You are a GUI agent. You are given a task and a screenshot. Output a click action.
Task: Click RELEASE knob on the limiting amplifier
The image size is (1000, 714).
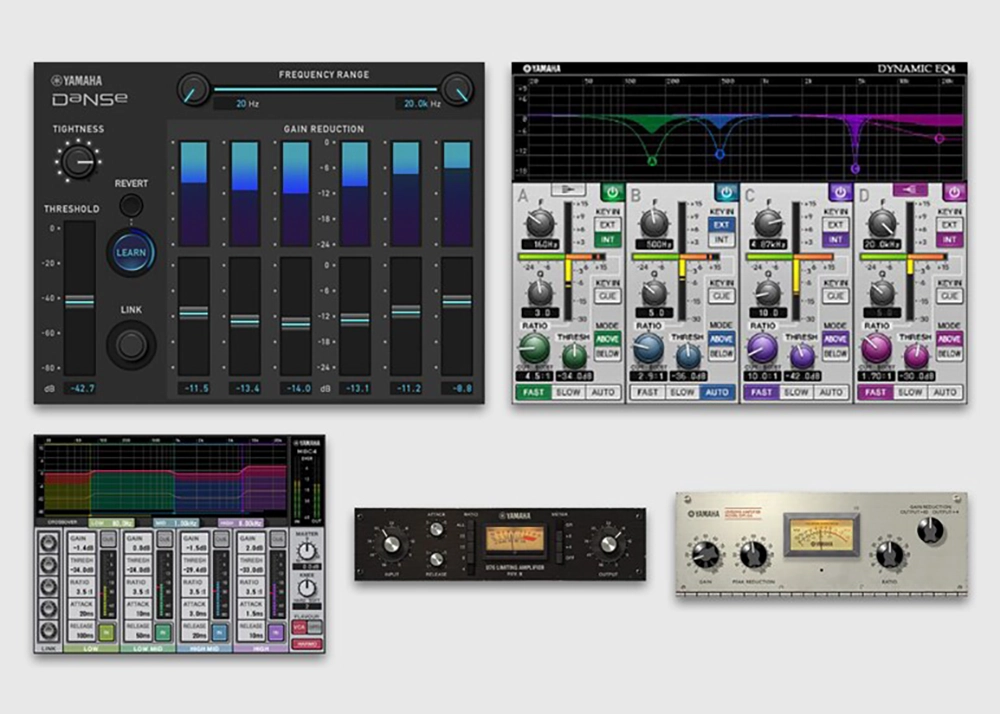pyautogui.click(x=436, y=559)
